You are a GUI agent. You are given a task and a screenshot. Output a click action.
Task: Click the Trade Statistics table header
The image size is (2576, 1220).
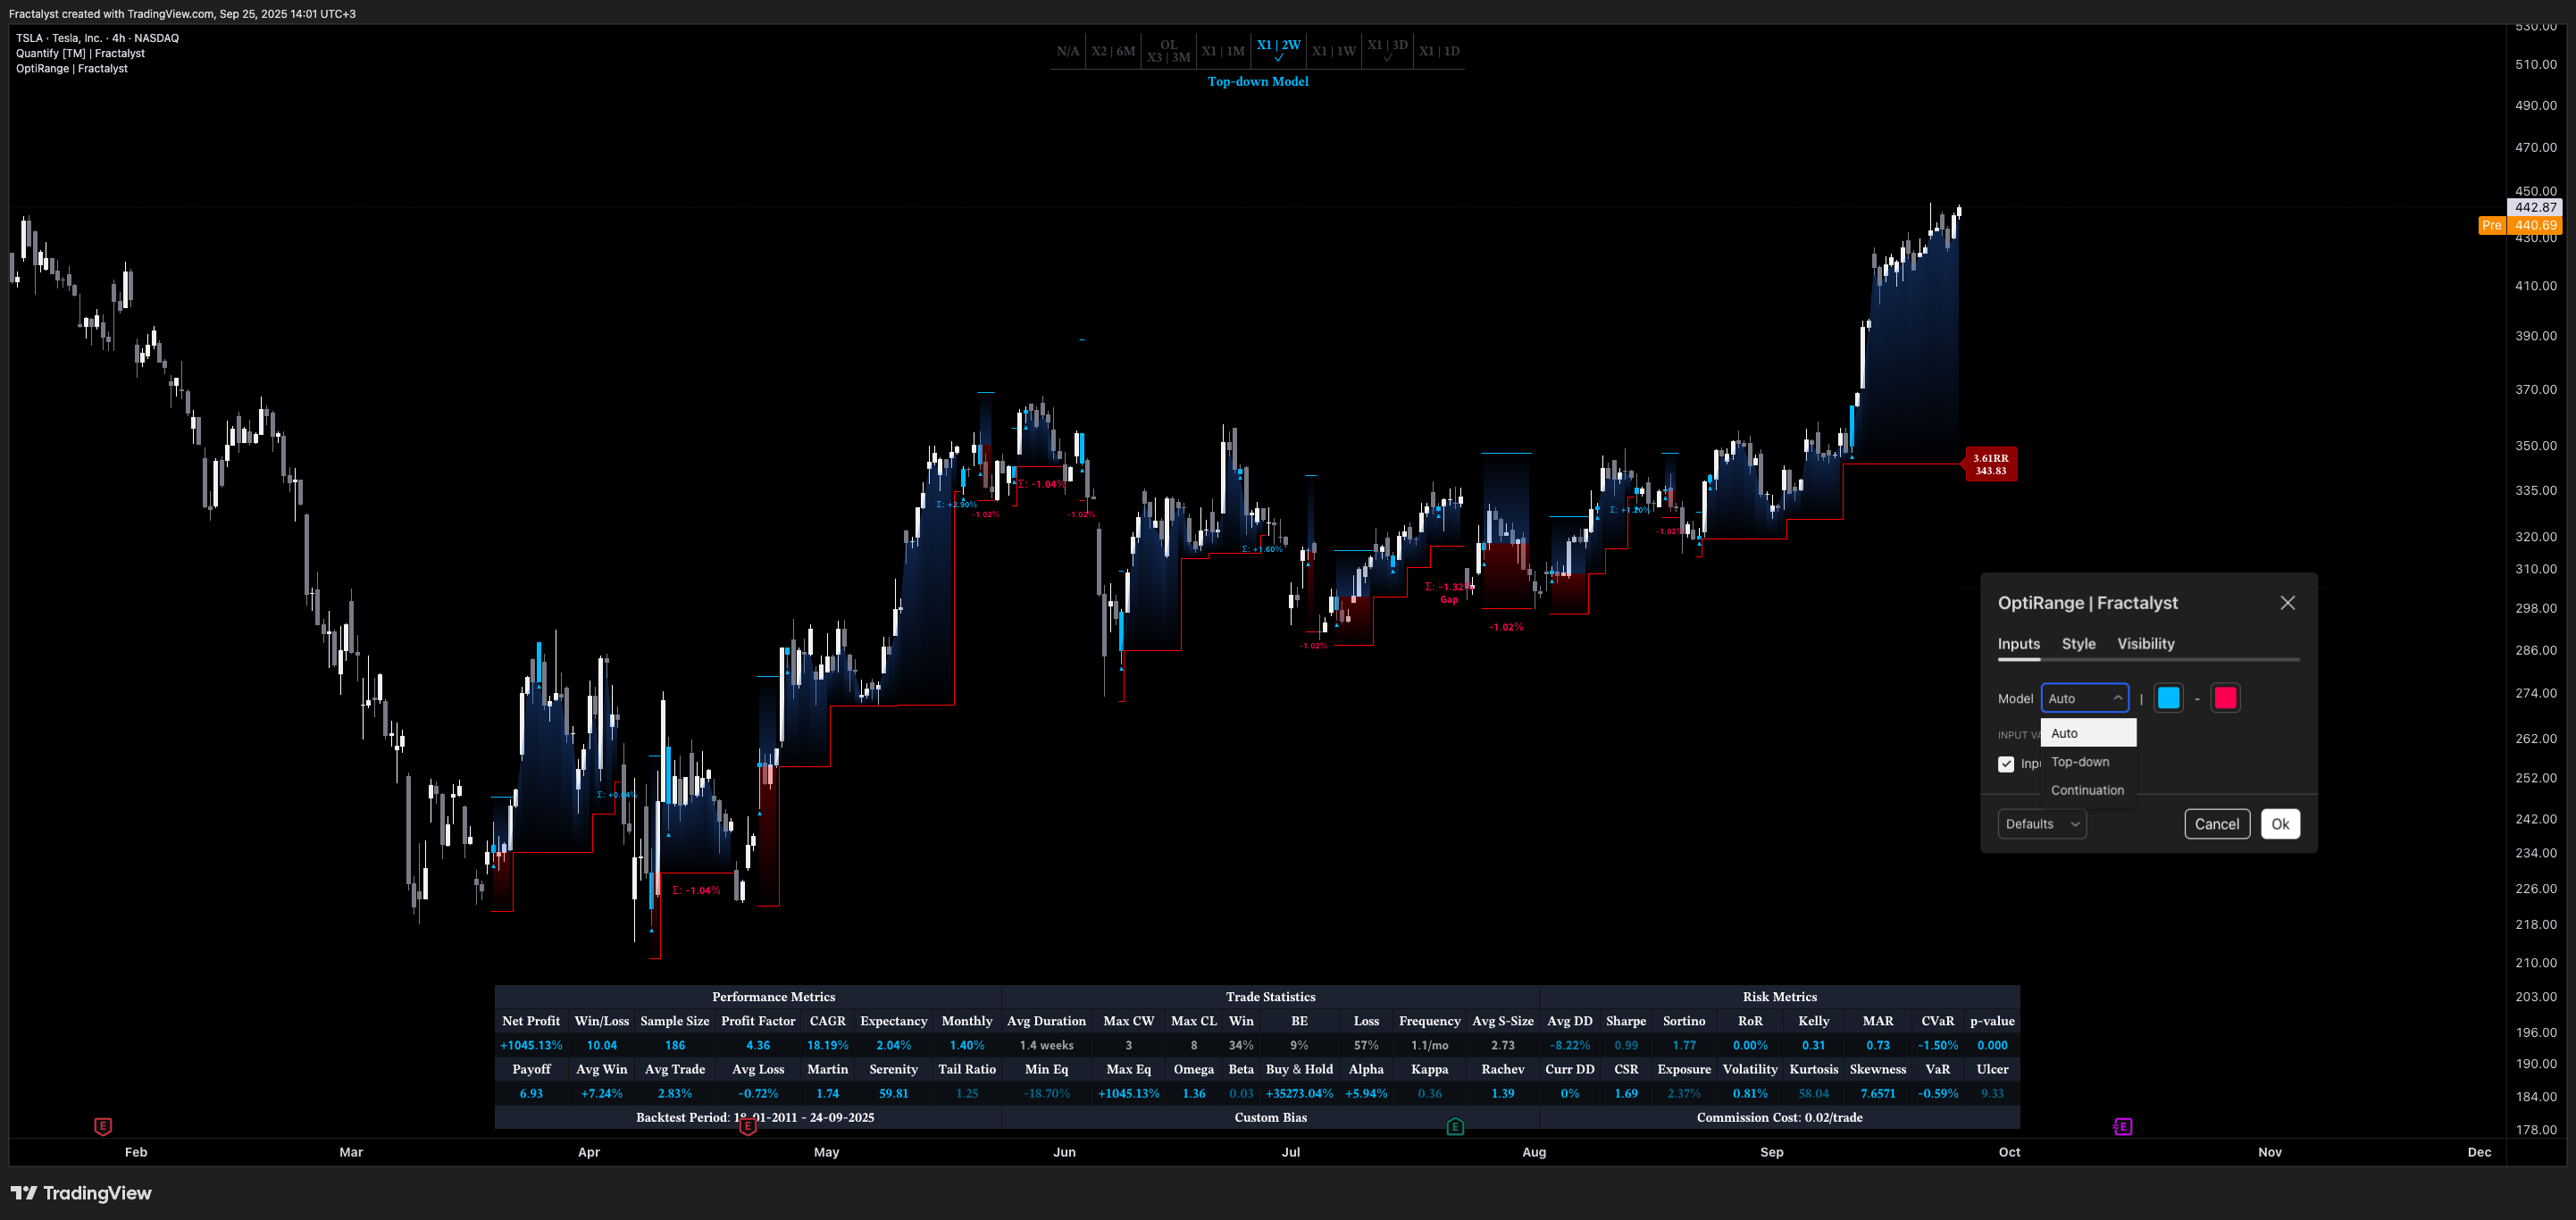click(x=1270, y=996)
